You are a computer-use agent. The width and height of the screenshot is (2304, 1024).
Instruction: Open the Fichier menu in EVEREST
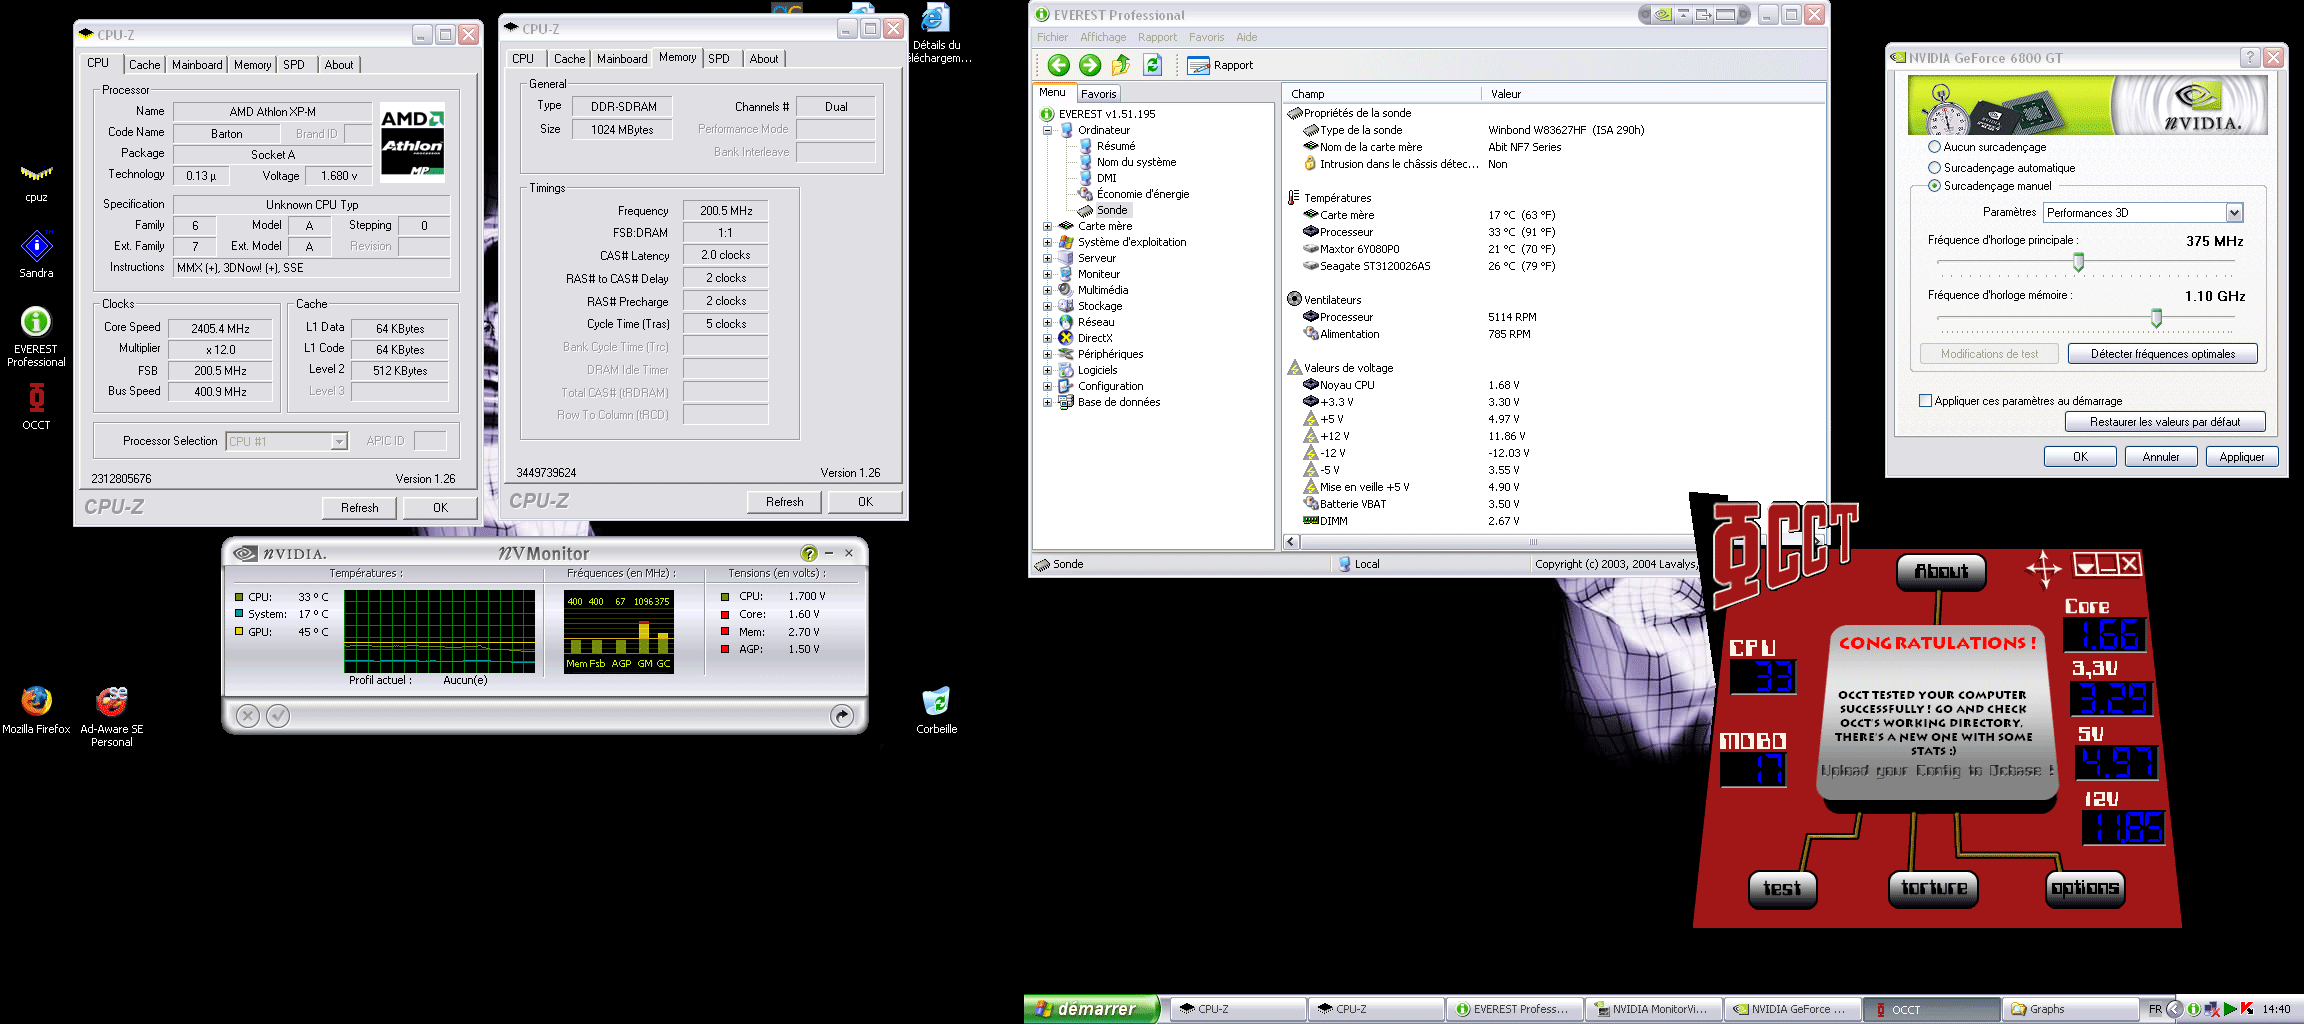[1052, 37]
